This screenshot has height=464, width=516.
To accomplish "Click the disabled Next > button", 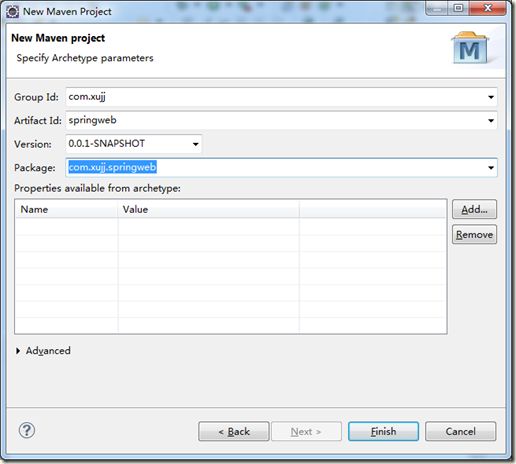I will [x=306, y=431].
